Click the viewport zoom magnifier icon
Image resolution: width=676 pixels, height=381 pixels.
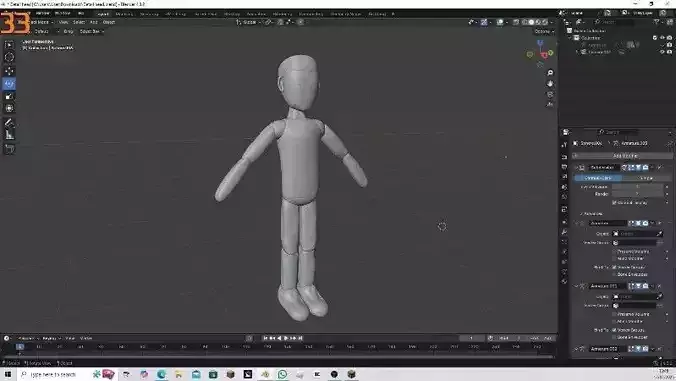click(550, 73)
